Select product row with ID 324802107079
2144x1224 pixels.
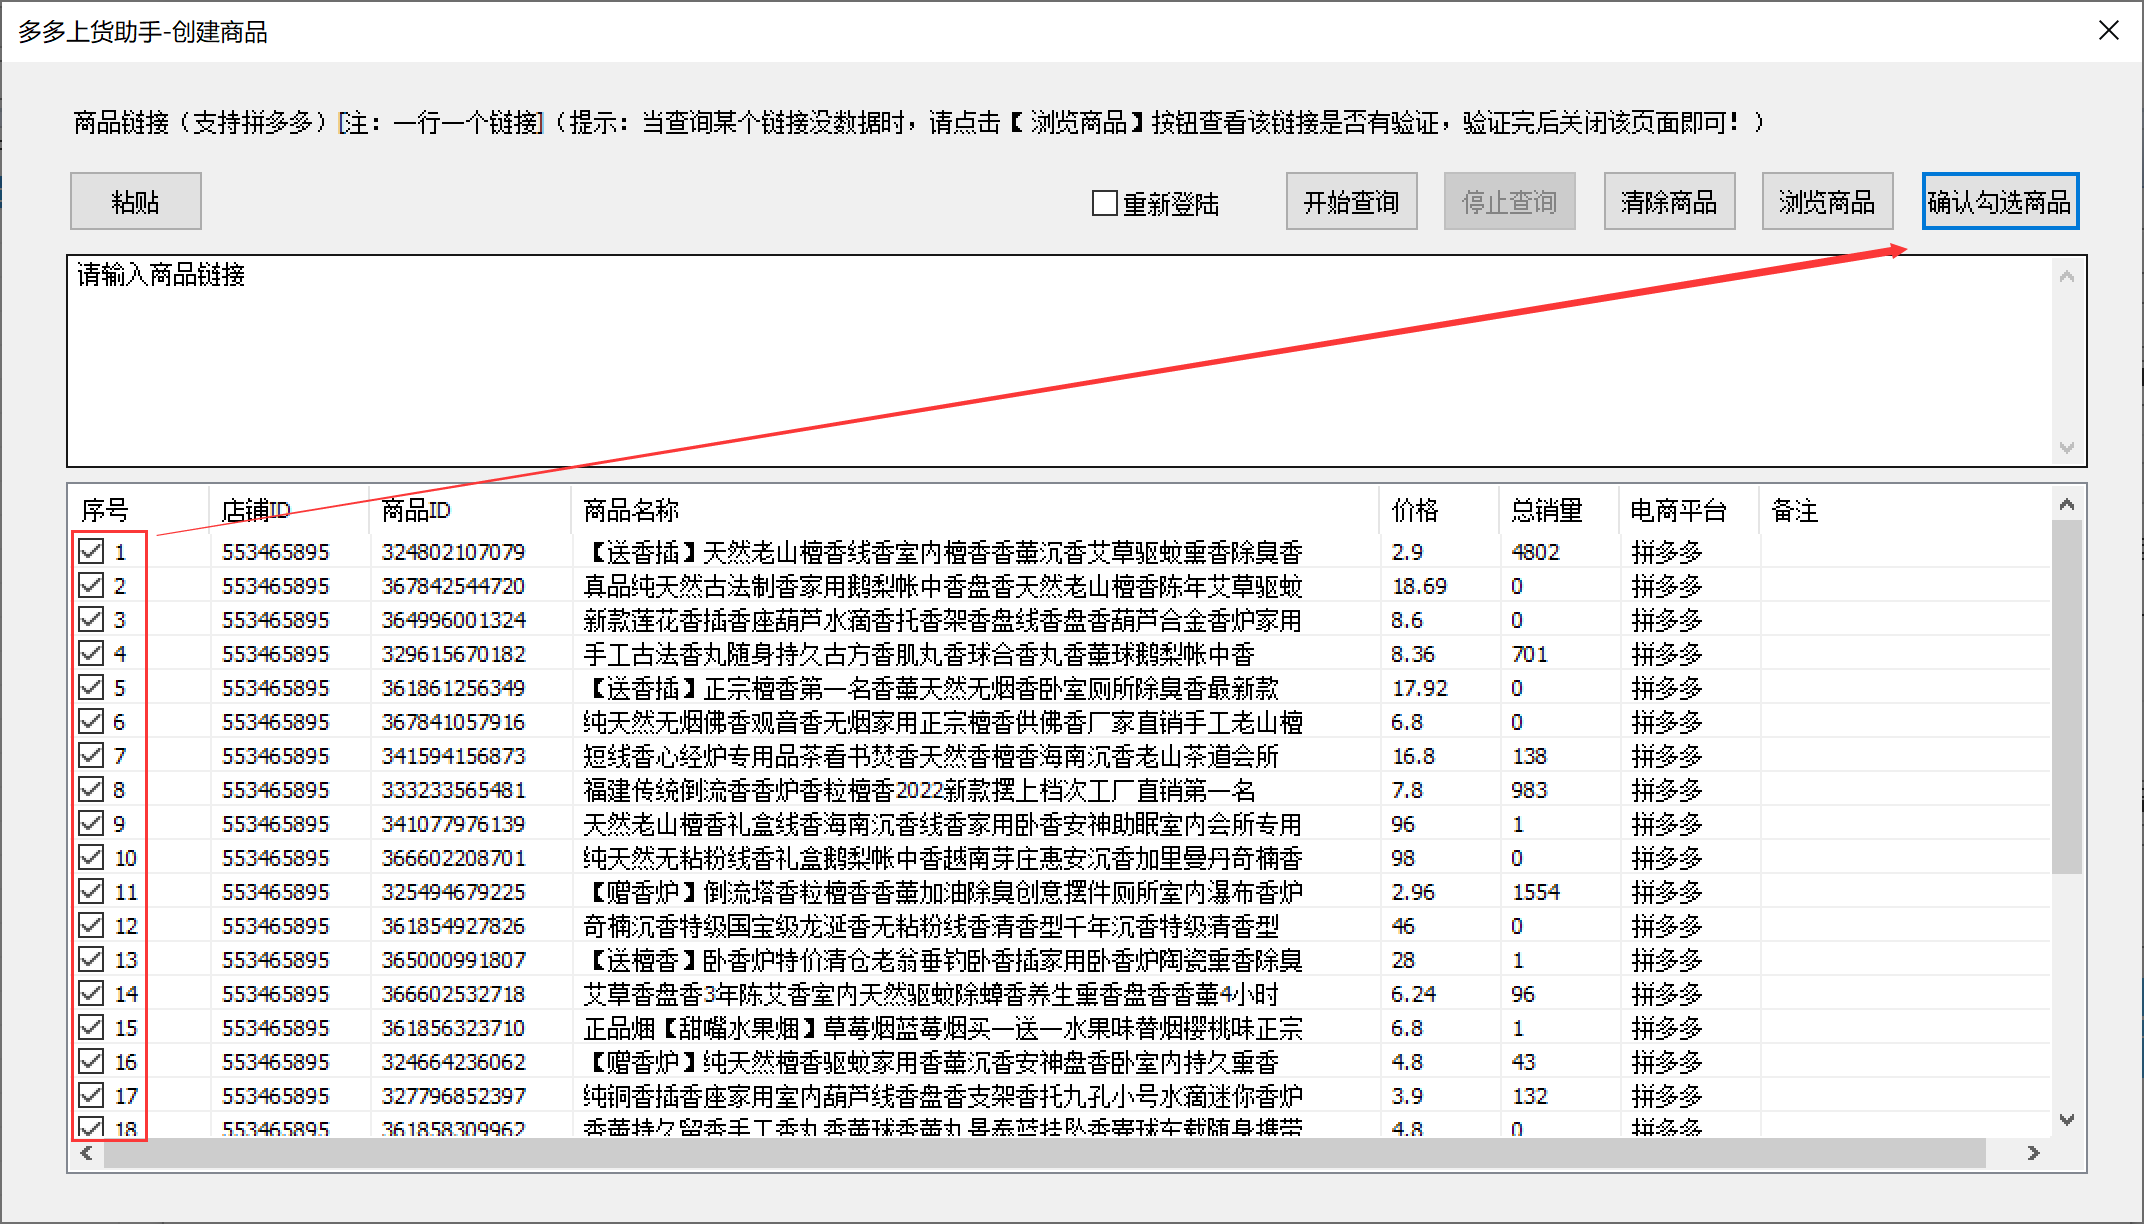pyautogui.click(x=453, y=552)
